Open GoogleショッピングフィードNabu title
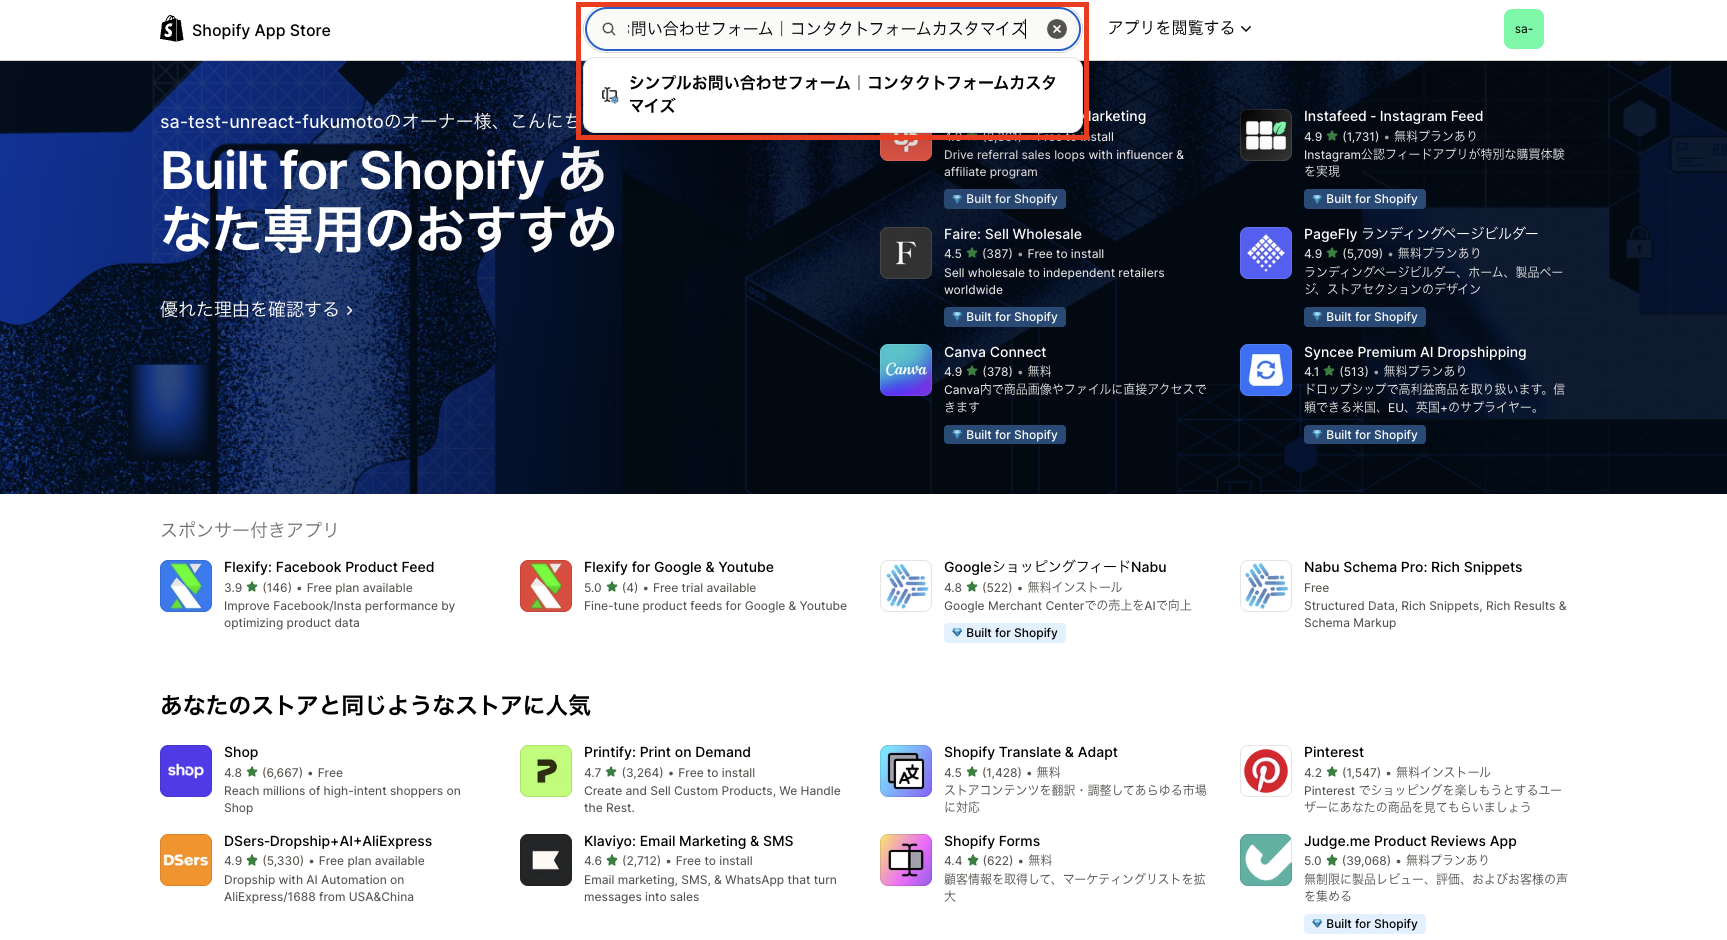The image size is (1727, 940). click(x=1055, y=567)
